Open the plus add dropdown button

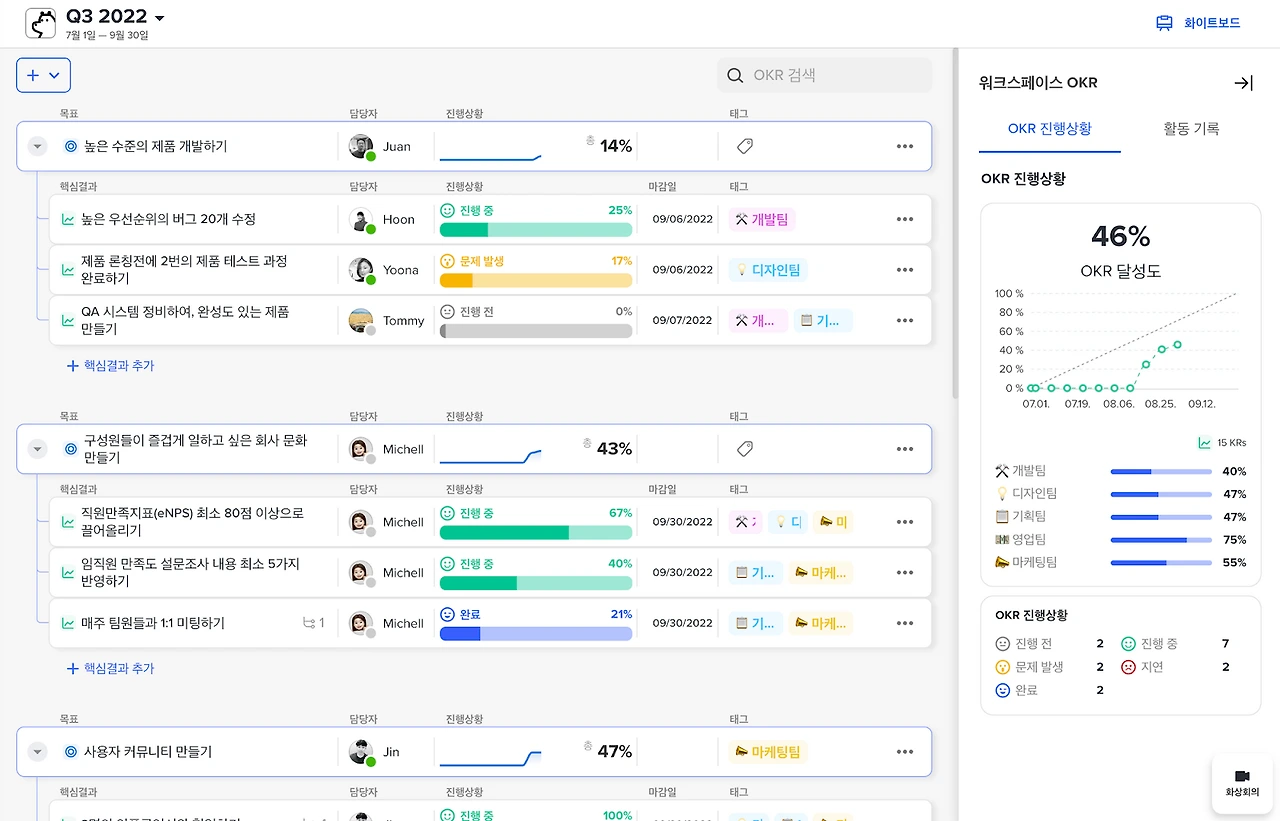coord(43,75)
